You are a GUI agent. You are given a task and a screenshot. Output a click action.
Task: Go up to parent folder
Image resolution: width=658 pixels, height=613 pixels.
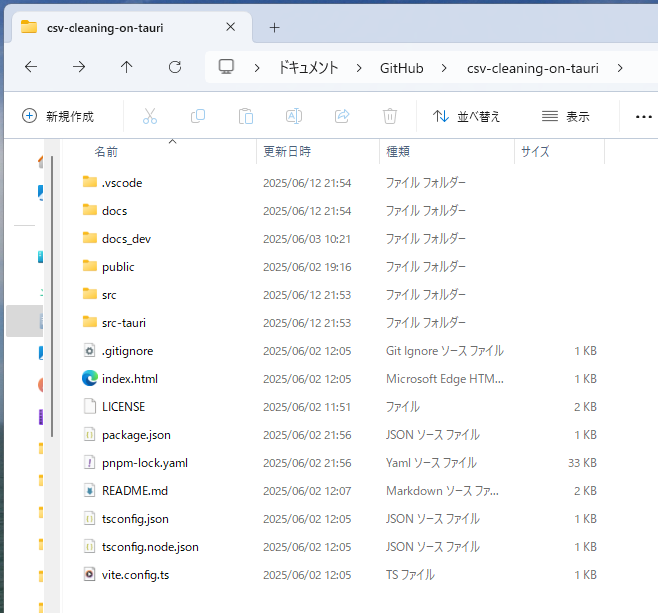[126, 67]
